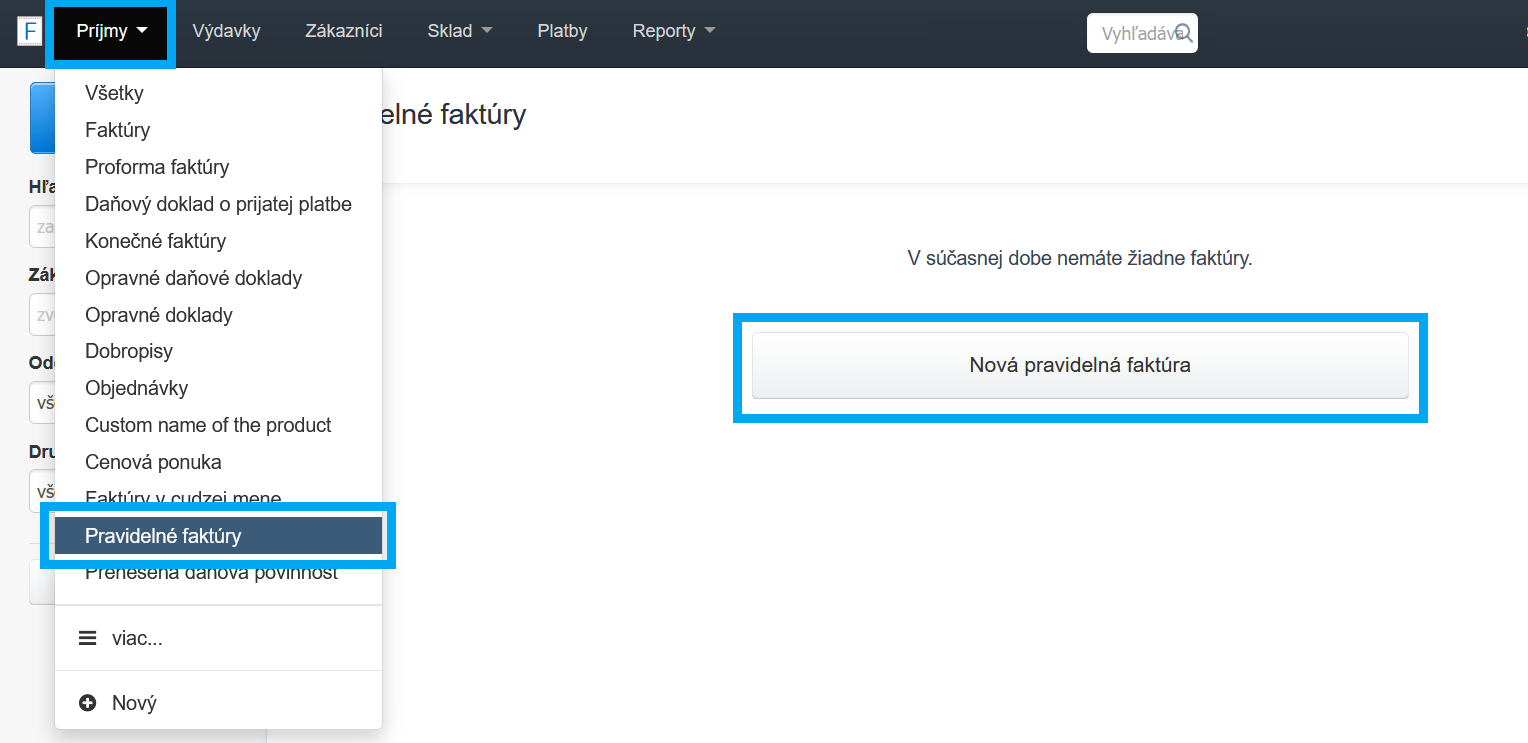Go to the Zákazníci section
Image resolution: width=1528 pixels, height=743 pixels.
coord(344,31)
